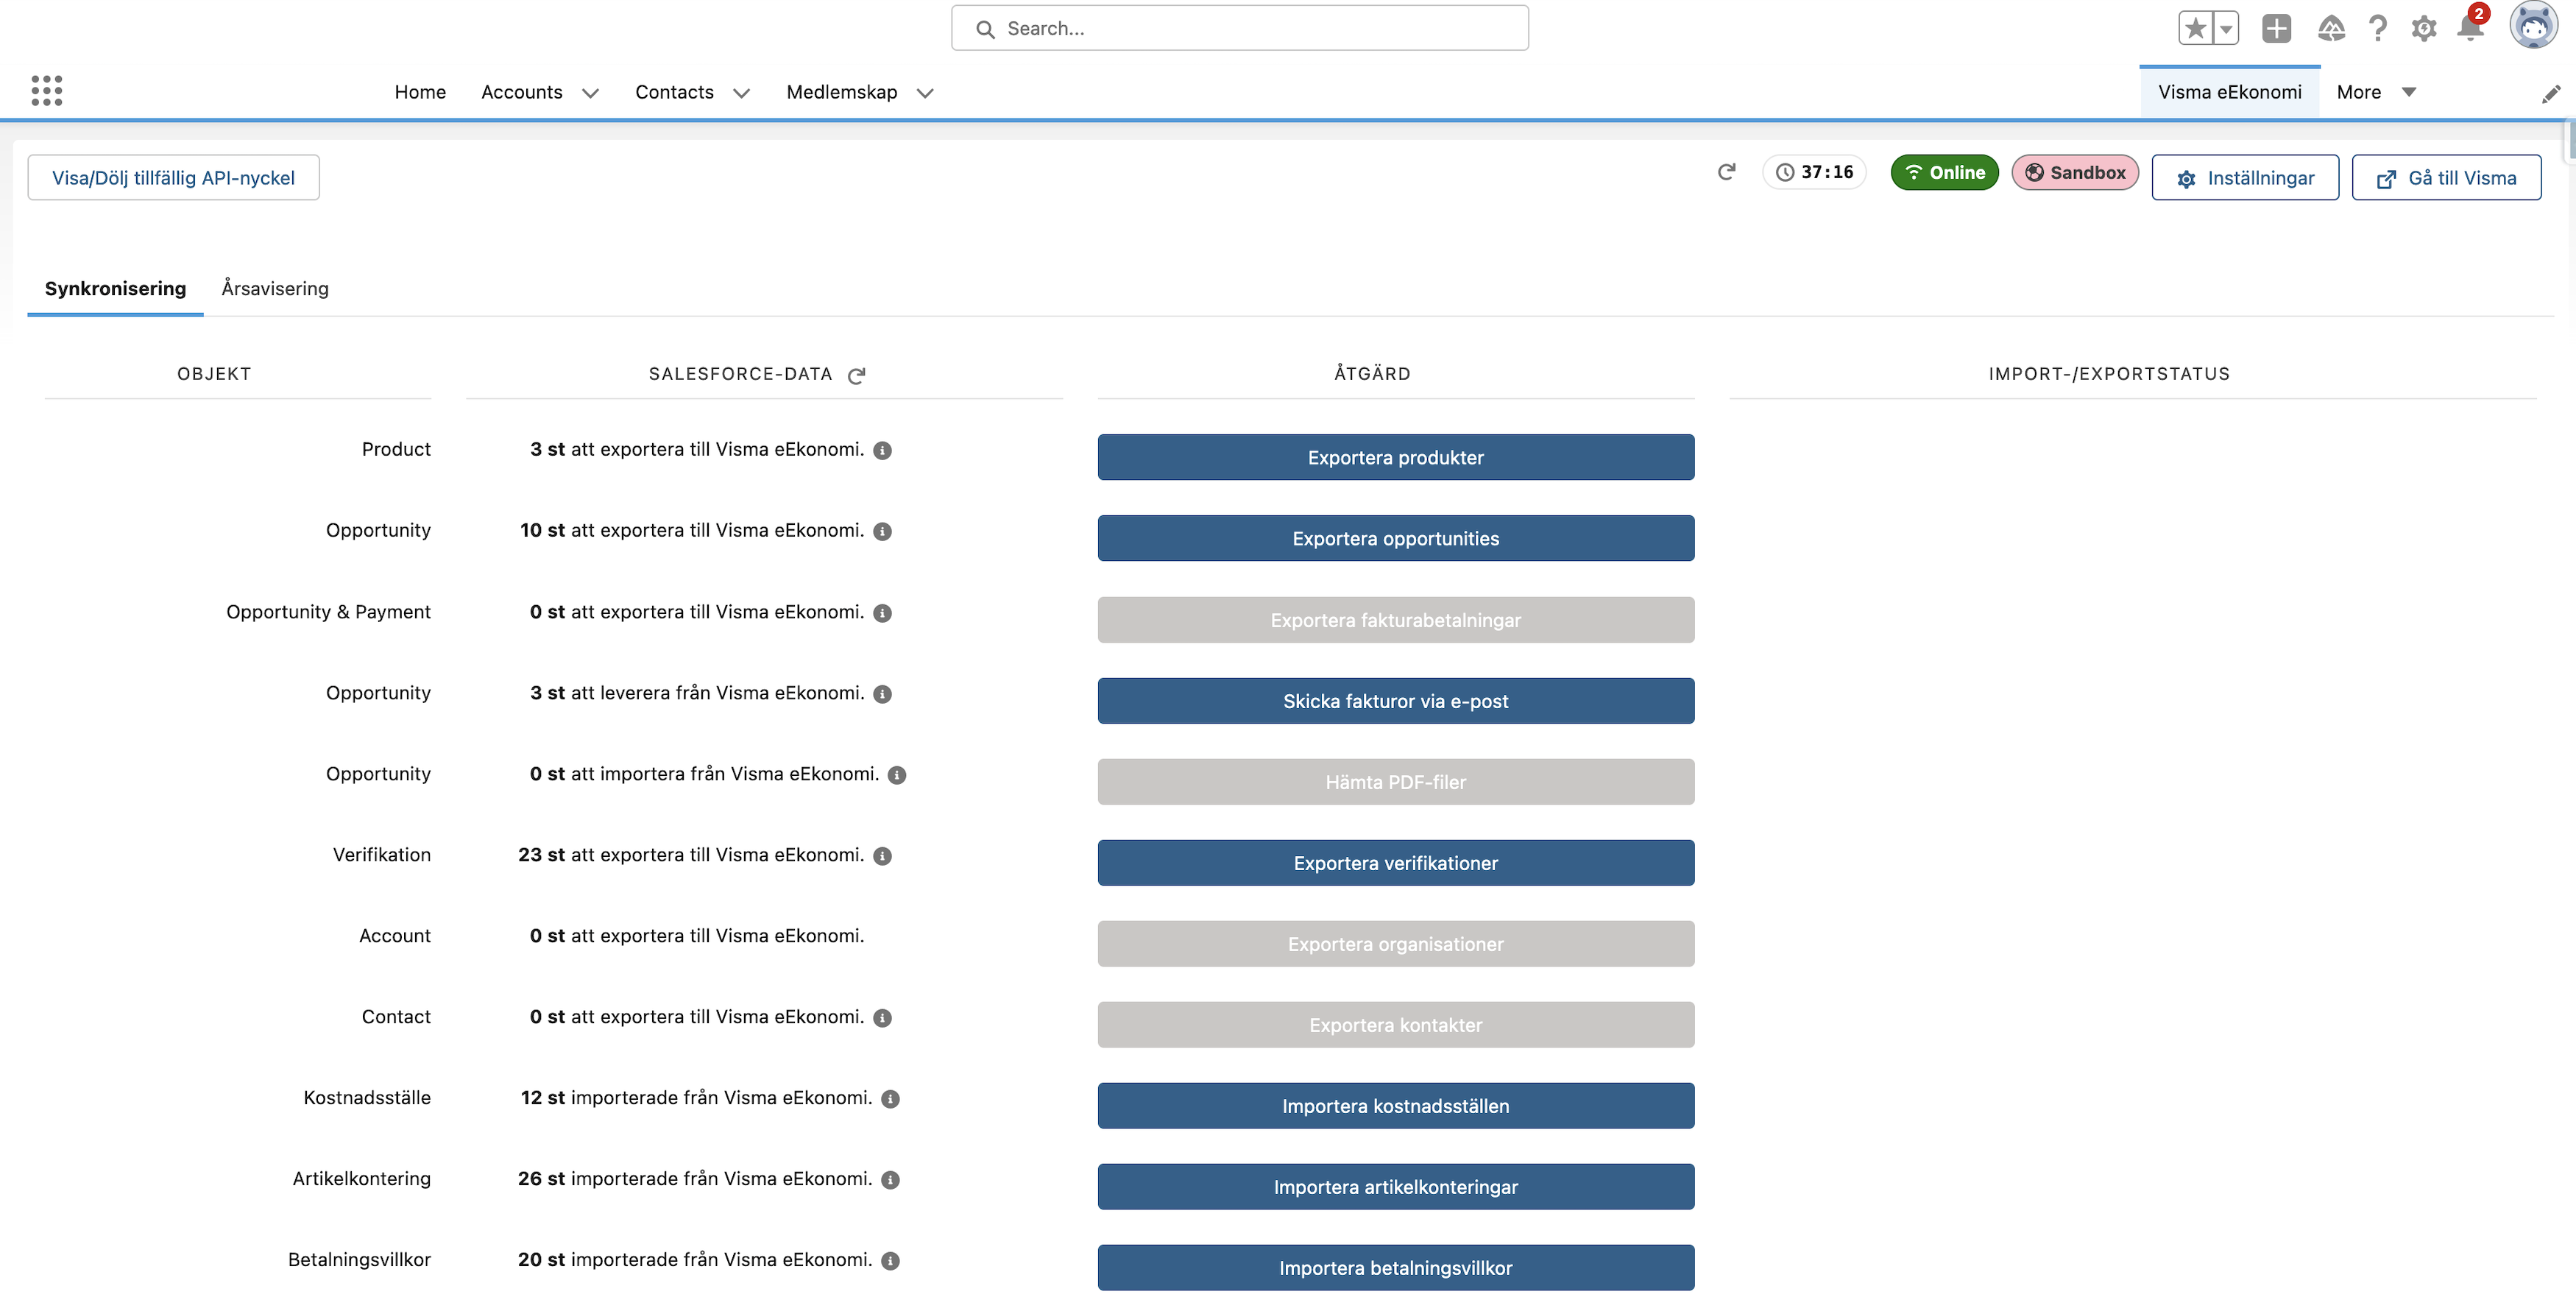
Task: Show info for Betalningsvillkor row
Action: click(x=890, y=1261)
